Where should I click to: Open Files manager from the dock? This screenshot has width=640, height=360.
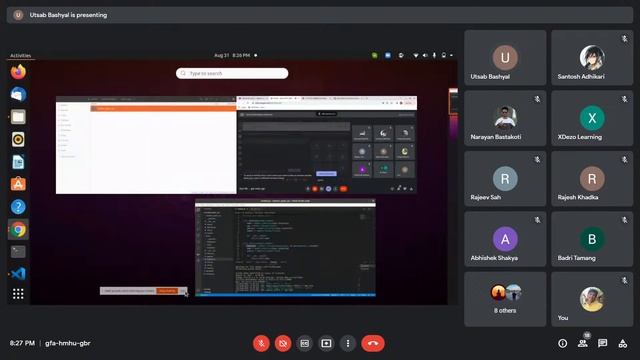[18, 117]
